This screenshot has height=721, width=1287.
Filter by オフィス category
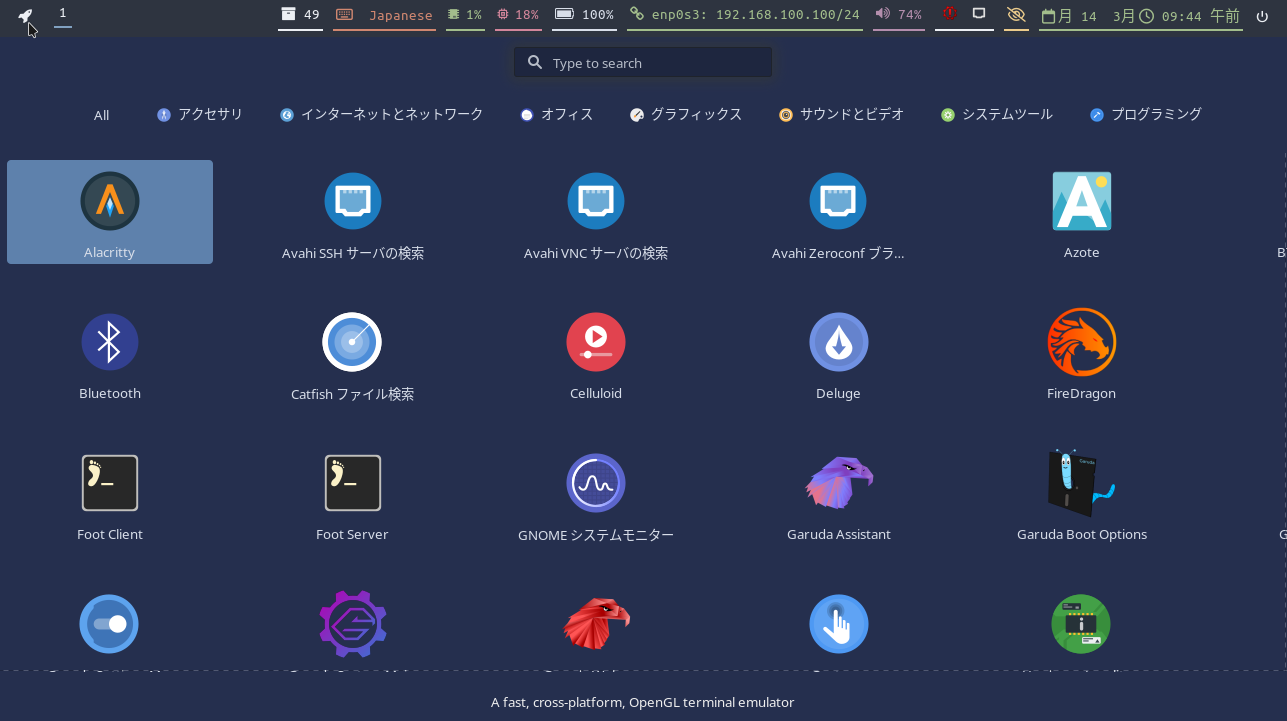tap(557, 115)
